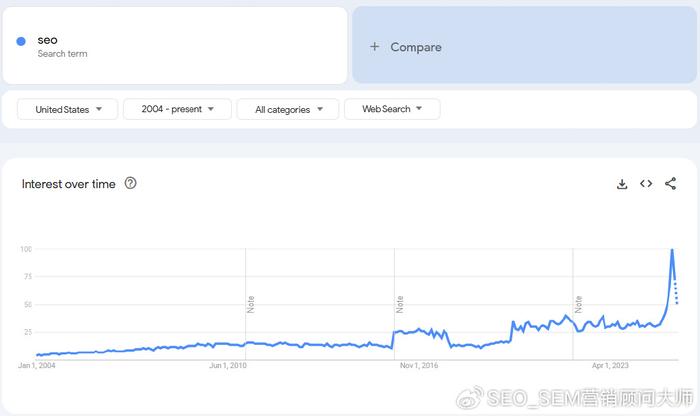Click the plus icon beside Compare
The width and height of the screenshot is (700, 416).
[374, 47]
